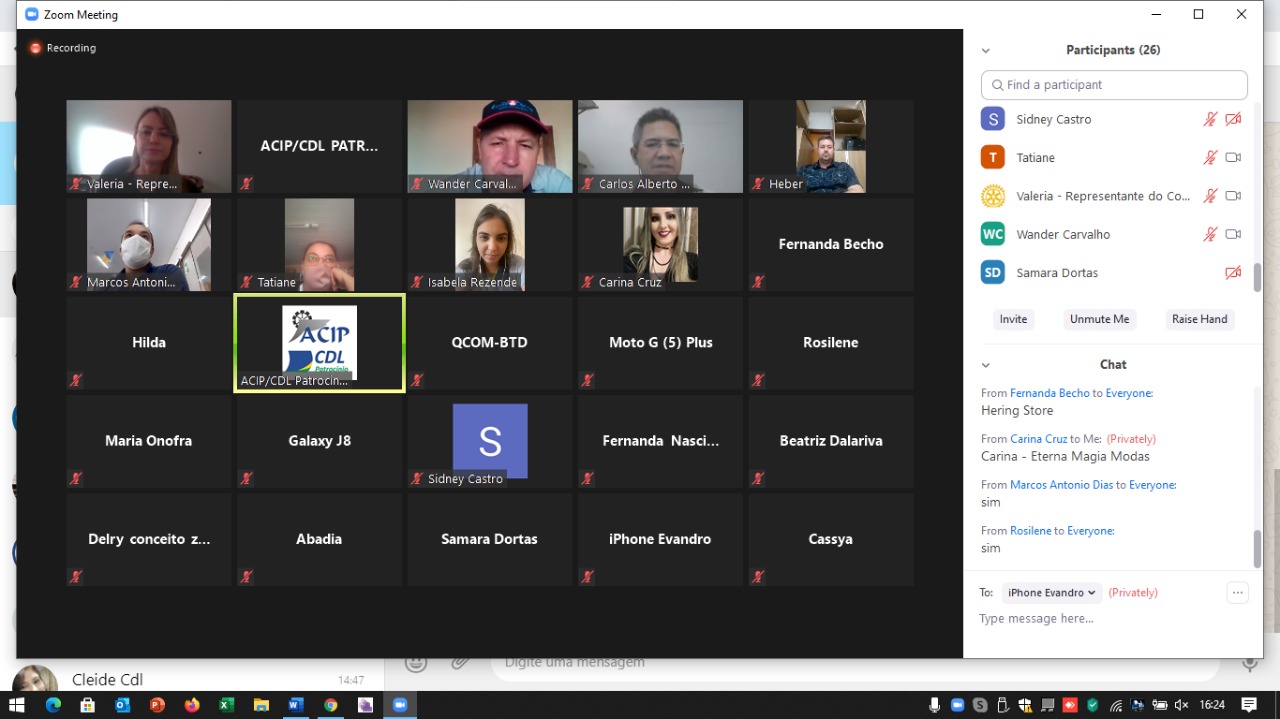The height and width of the screenshot is (719, 1280).
Task: Open the chat recipient dropdown iPhone Evandro
Action: coord(1051,593)
